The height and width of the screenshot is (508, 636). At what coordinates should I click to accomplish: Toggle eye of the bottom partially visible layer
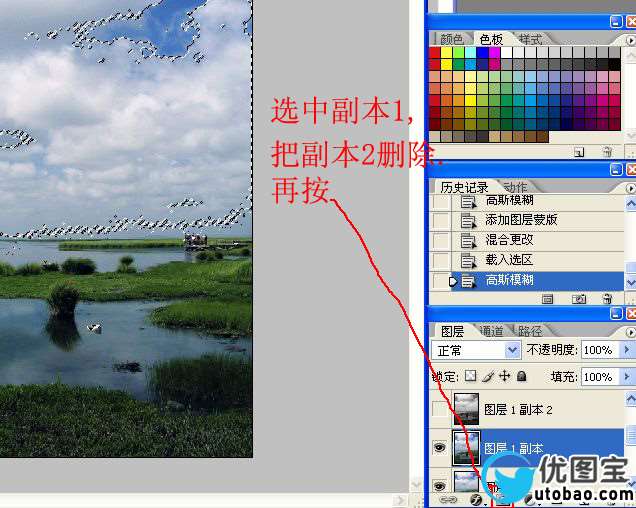(x=440, y=486)
